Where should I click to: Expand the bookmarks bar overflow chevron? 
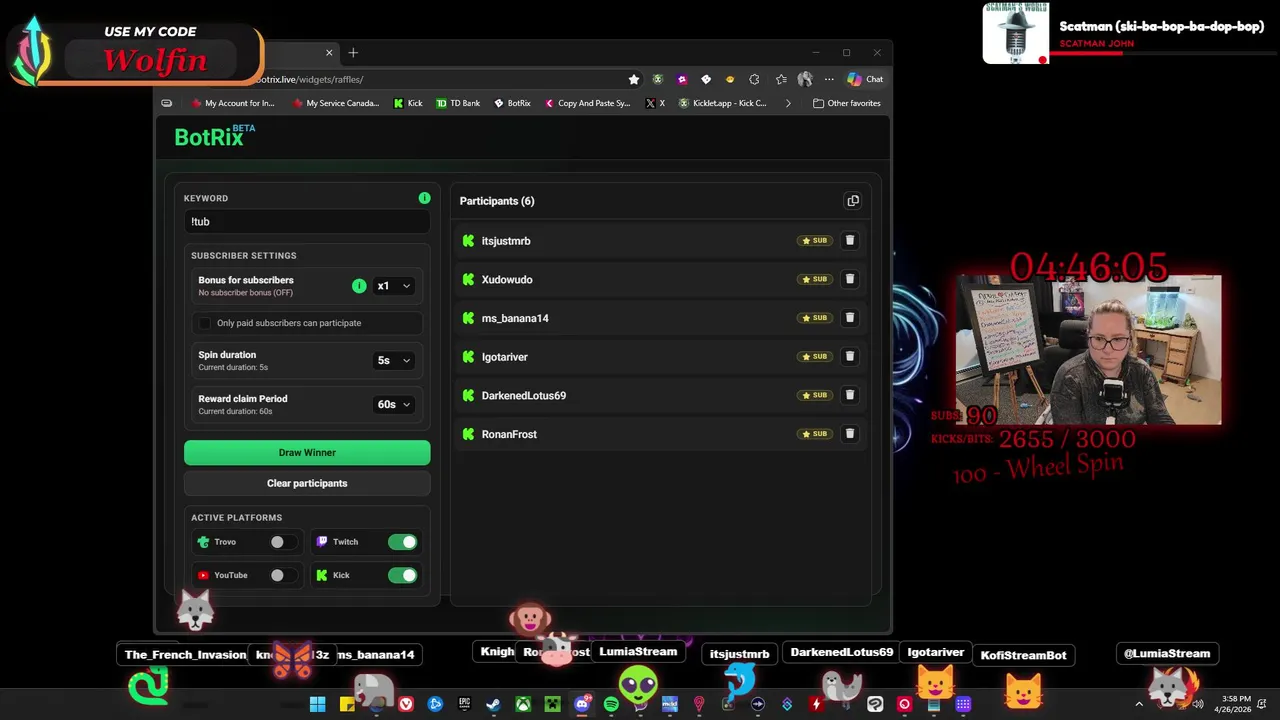click(x=788, y=103)
